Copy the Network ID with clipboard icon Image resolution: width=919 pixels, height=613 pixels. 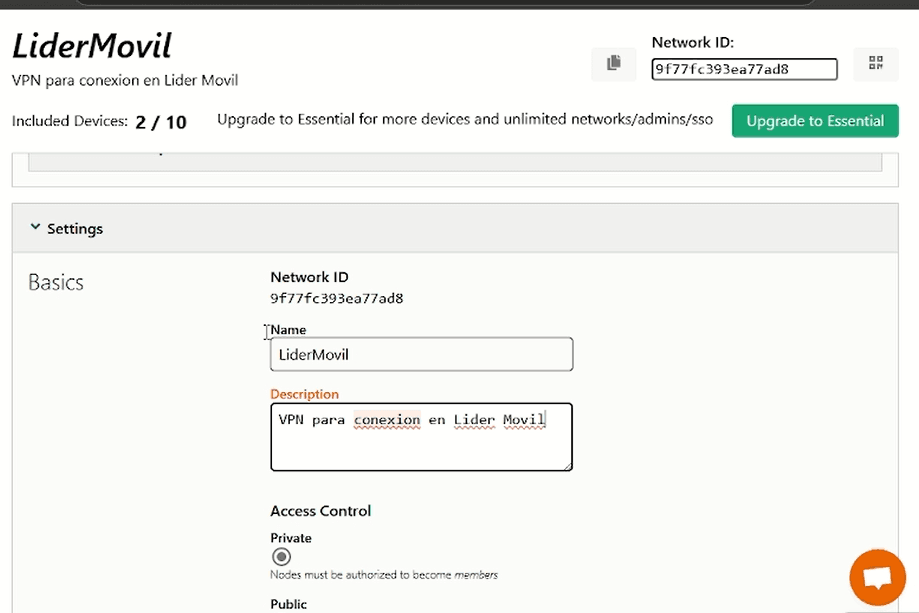(613, 64)
